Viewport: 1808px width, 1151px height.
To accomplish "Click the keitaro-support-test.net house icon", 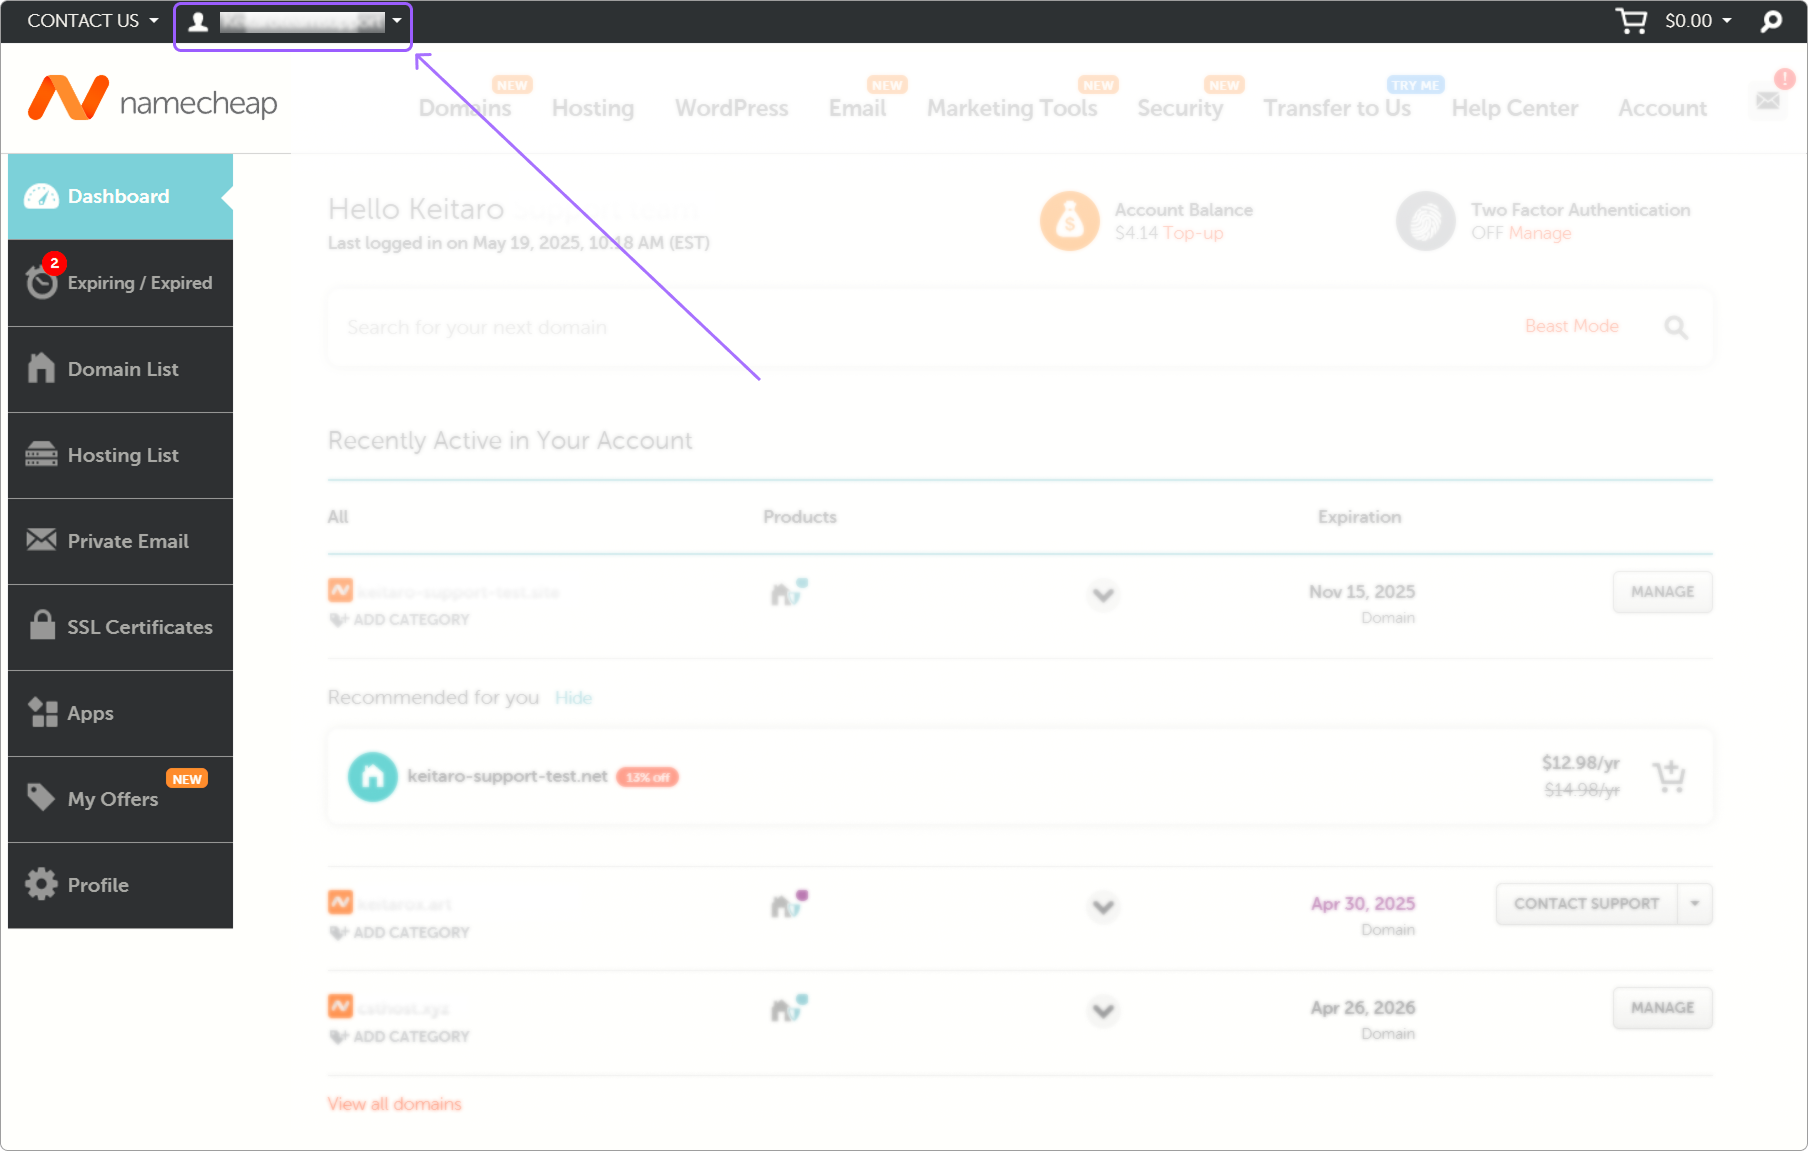I will [372, 777].
